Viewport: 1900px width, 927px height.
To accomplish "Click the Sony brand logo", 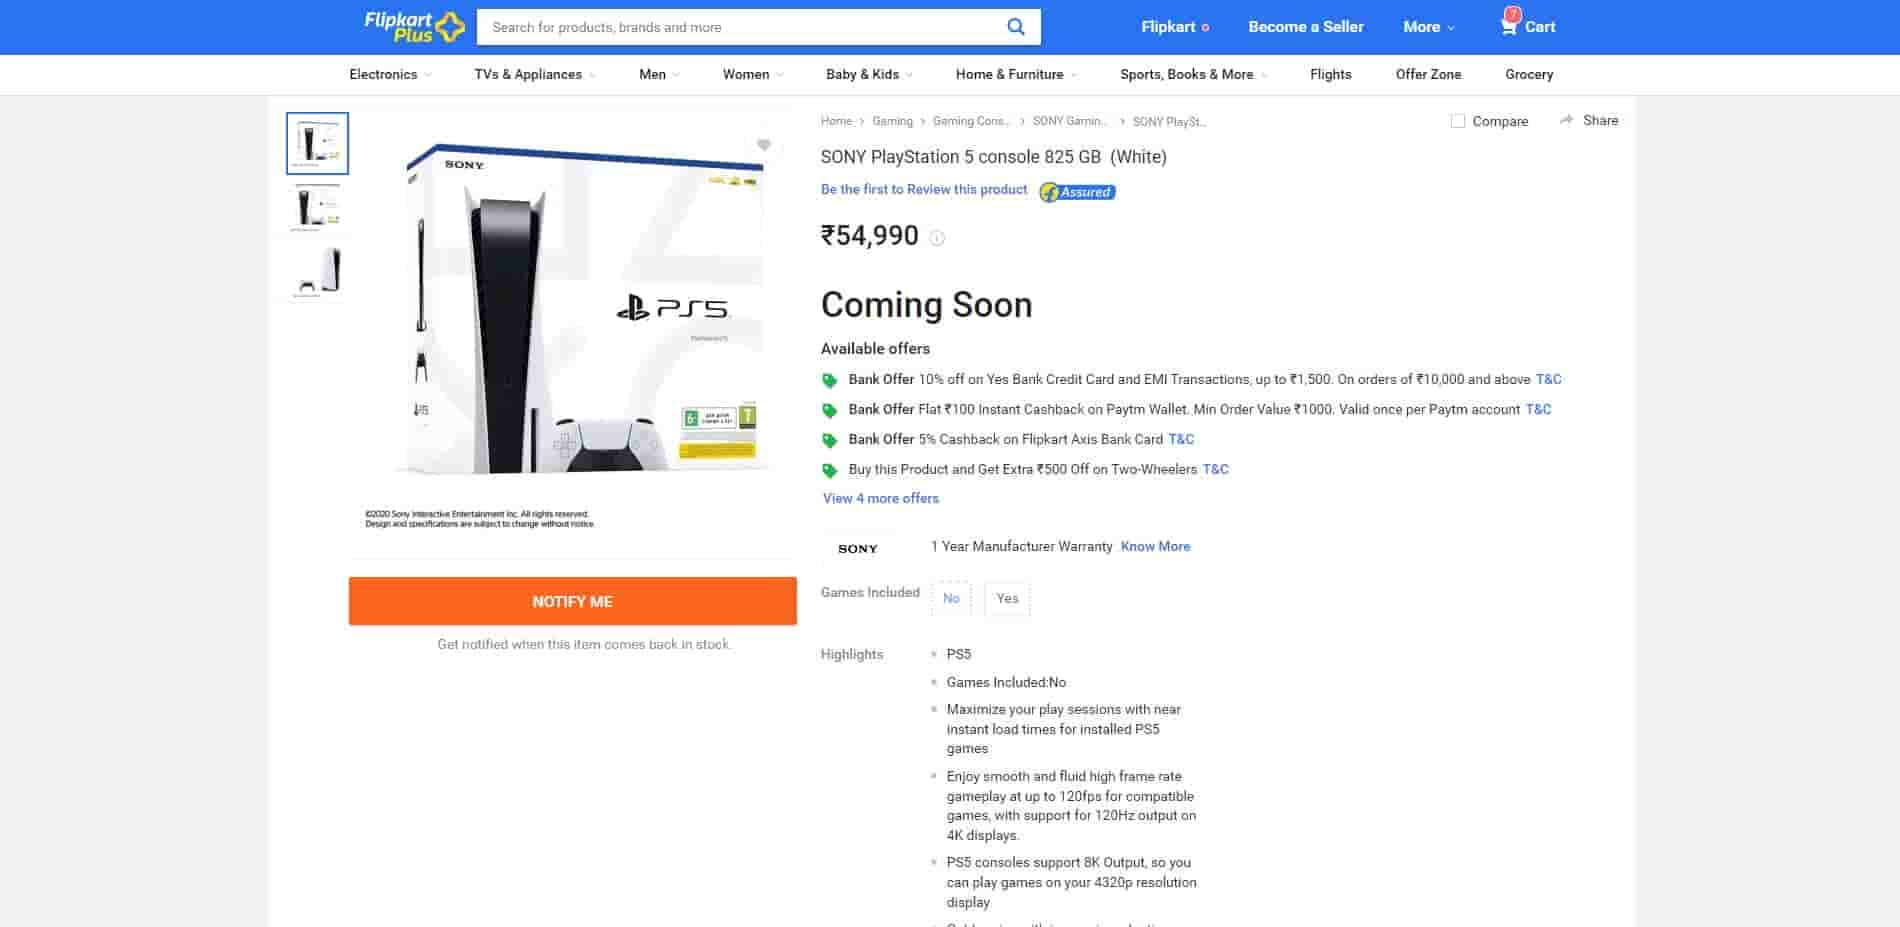I will (857, 548).
